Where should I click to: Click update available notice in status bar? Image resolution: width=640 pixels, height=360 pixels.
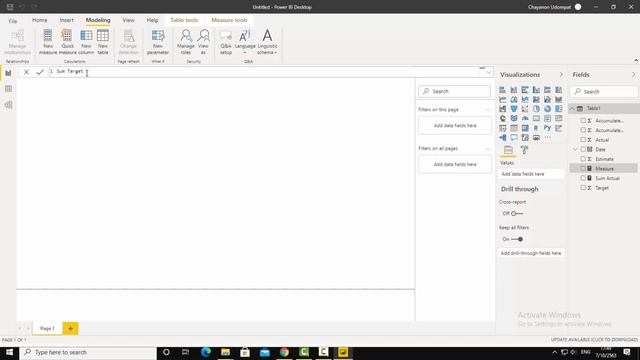click(594, 340)
